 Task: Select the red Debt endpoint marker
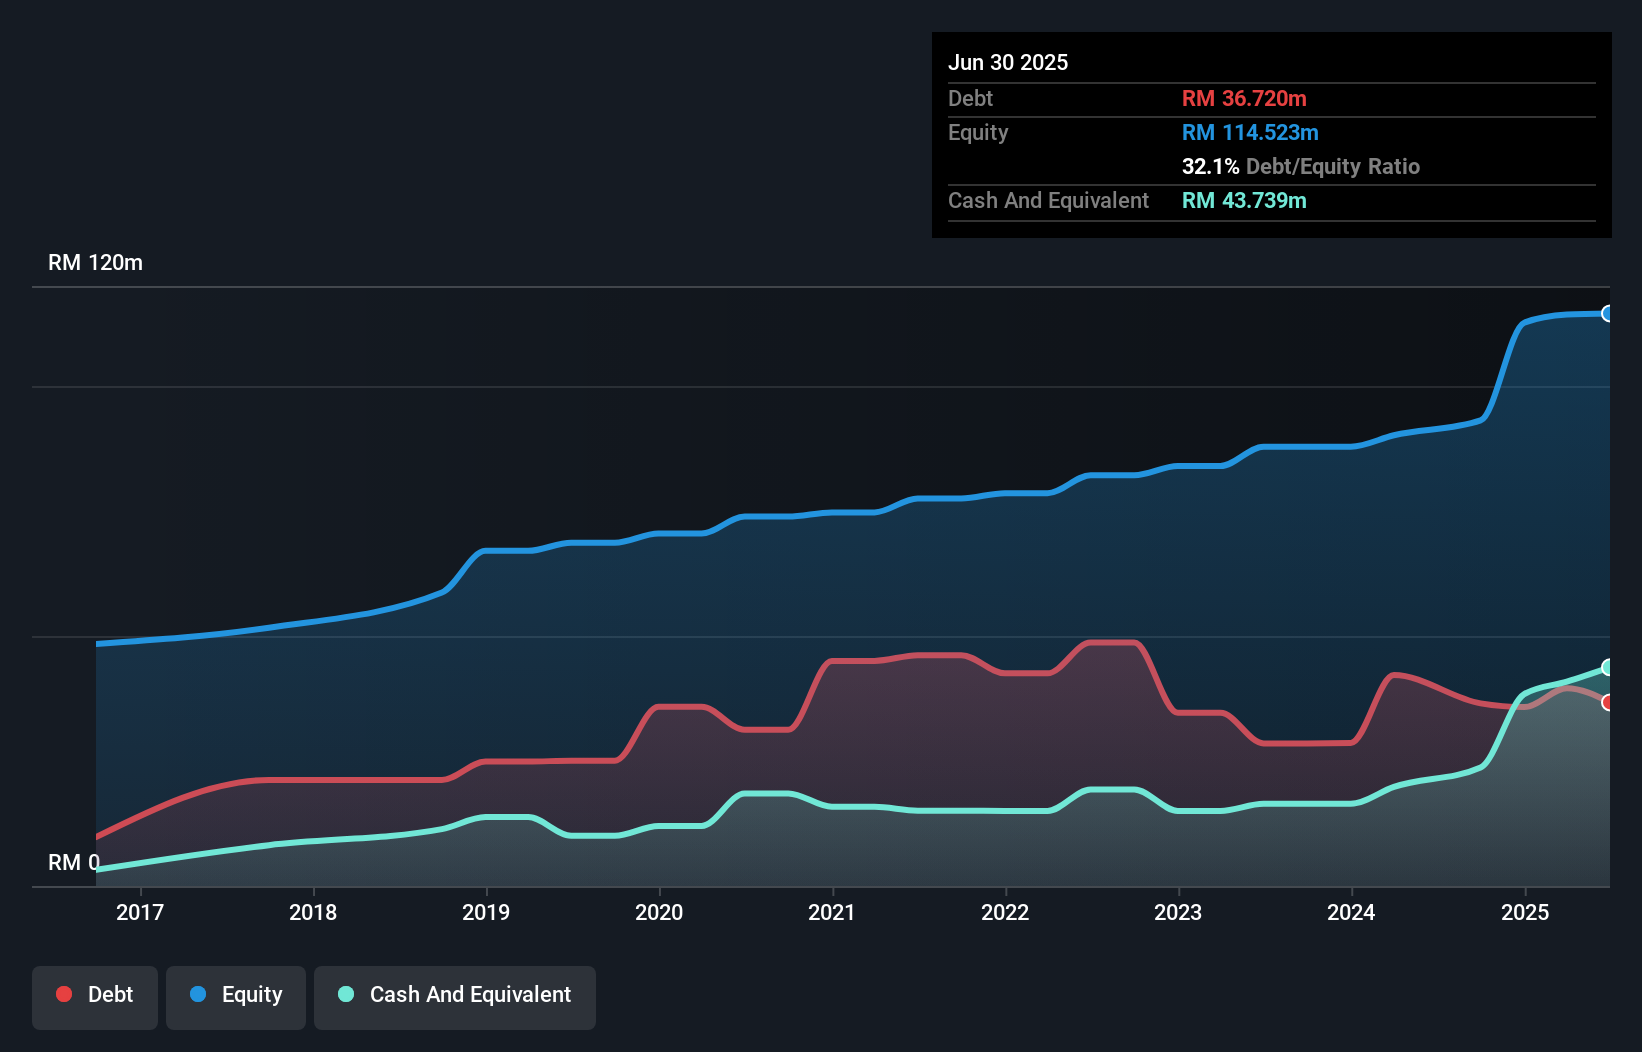[1607, 703]
